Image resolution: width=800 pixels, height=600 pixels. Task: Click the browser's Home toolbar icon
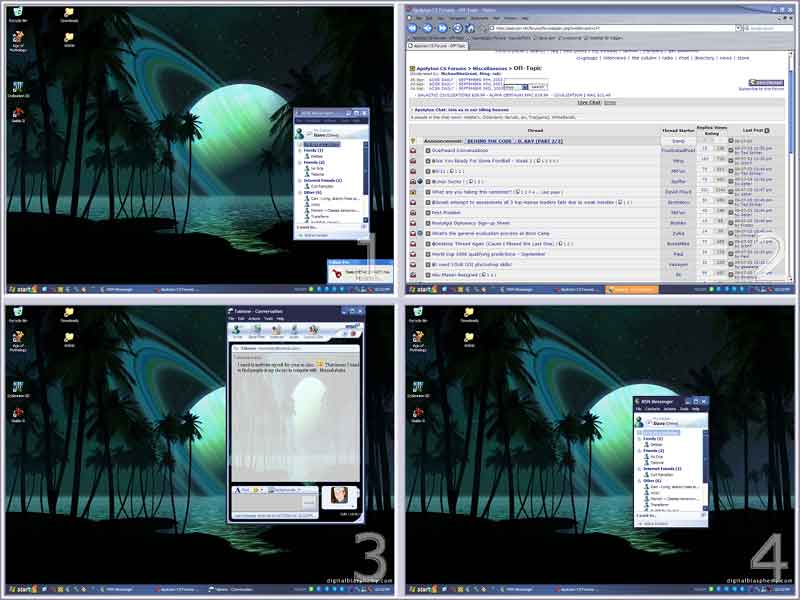pos(470,28)
